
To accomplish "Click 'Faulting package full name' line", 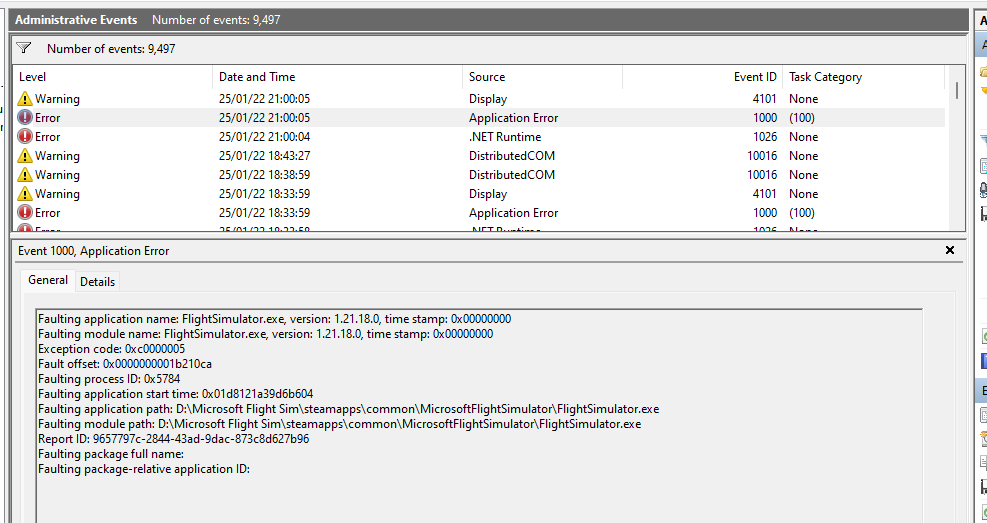I will (111, 454).
